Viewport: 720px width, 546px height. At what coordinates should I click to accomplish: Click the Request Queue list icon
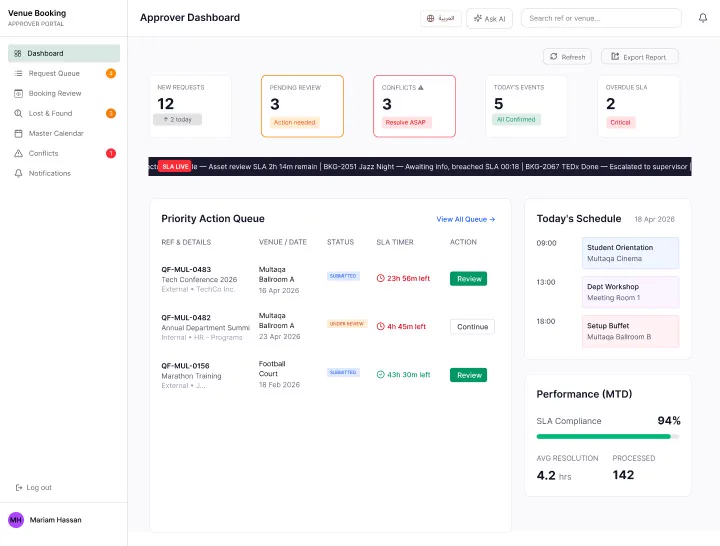click(x=18, y=73)
